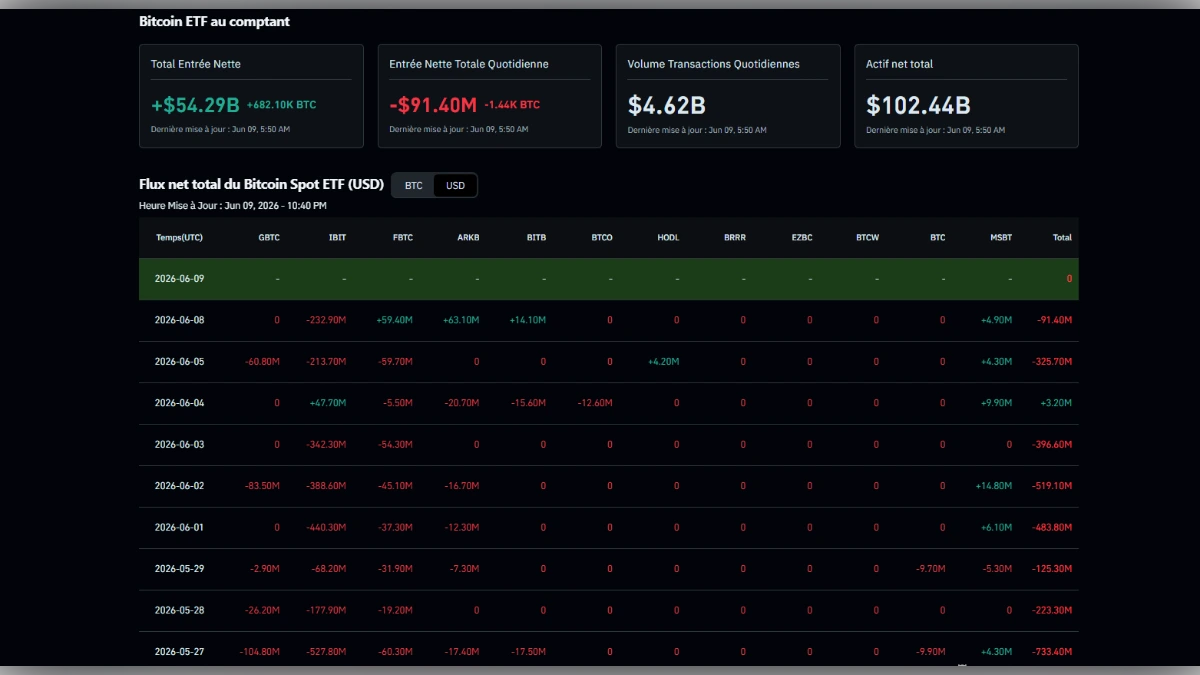Click the -519.10M total value
The image size is (1200, 675).
click(x=1052, y=486)
